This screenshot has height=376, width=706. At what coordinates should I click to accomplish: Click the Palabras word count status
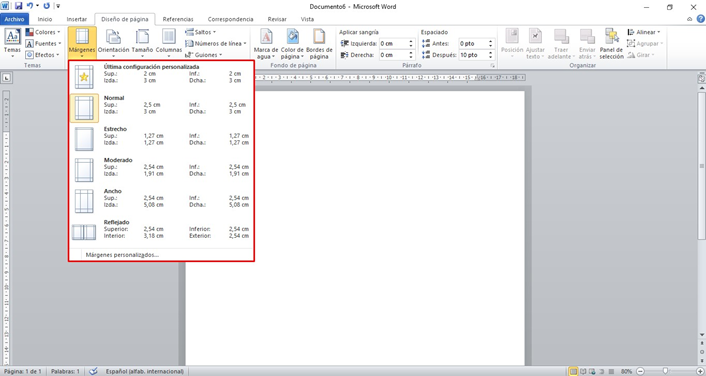point(65,371)
